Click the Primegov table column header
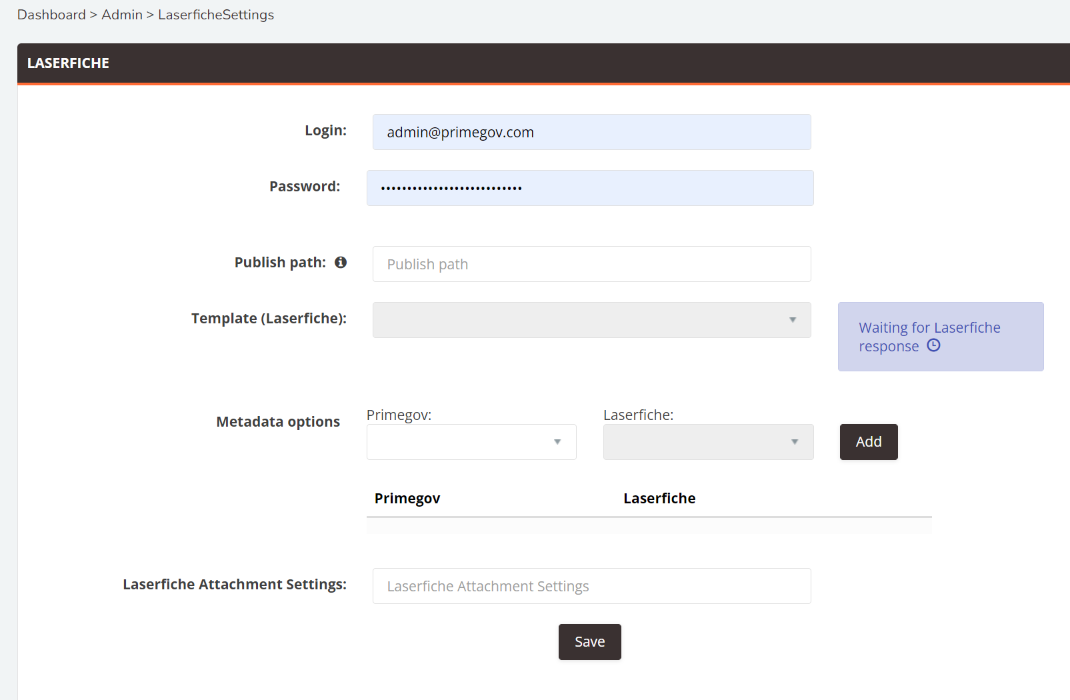The width and height of the screenshot is (1070, 700). pos(407,498)
